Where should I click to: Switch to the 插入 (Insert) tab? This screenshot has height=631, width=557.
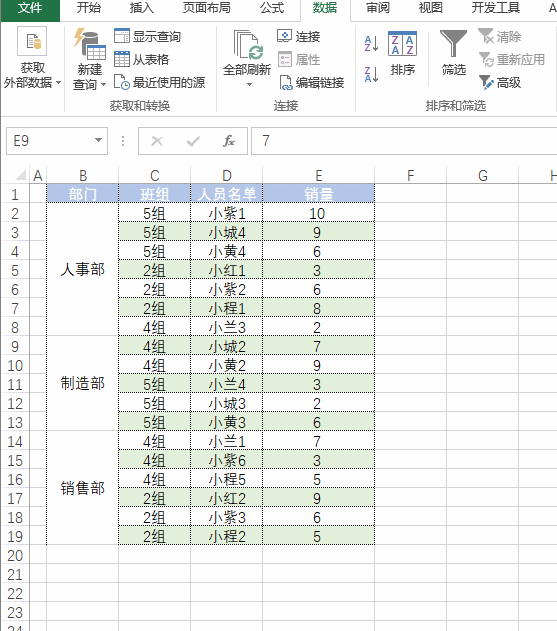[142, 8]
